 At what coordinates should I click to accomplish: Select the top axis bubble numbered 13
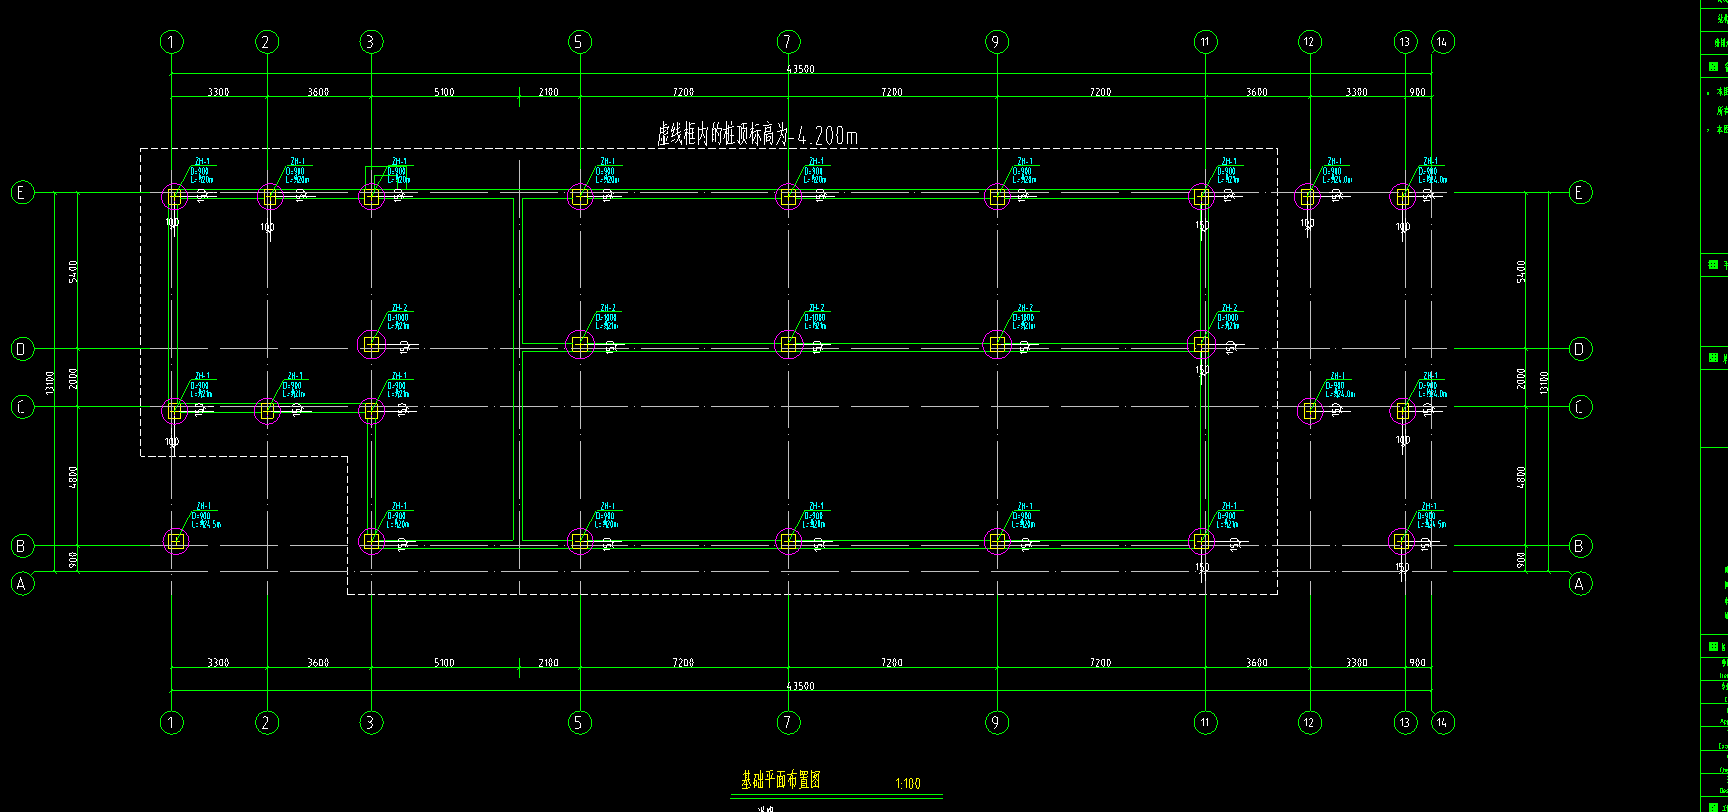pyautogui.click(x=1405, y=42)
